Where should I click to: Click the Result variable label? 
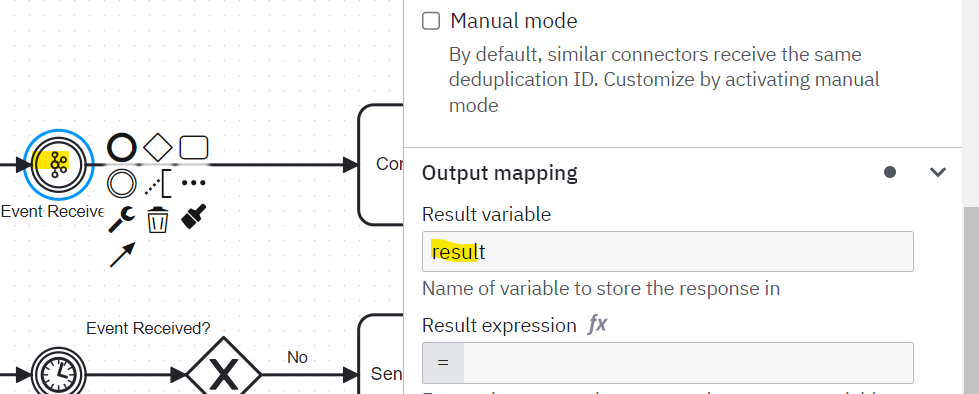[x=486, y=215]
